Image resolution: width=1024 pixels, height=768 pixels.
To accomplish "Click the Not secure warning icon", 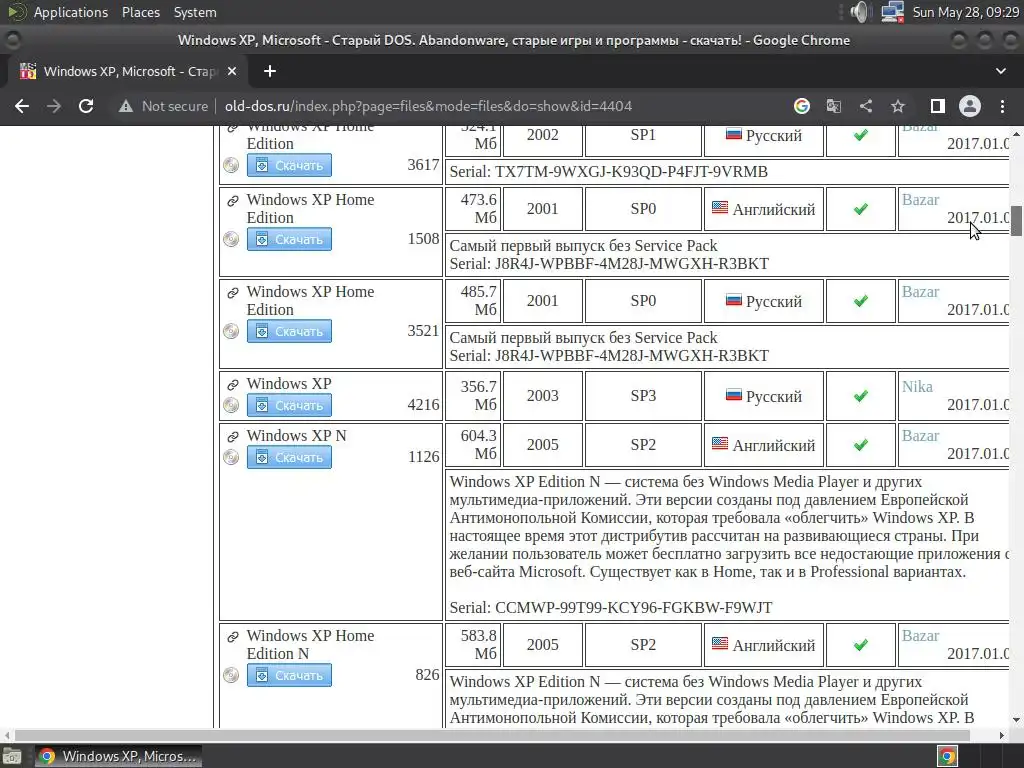I will coord(126,106).
